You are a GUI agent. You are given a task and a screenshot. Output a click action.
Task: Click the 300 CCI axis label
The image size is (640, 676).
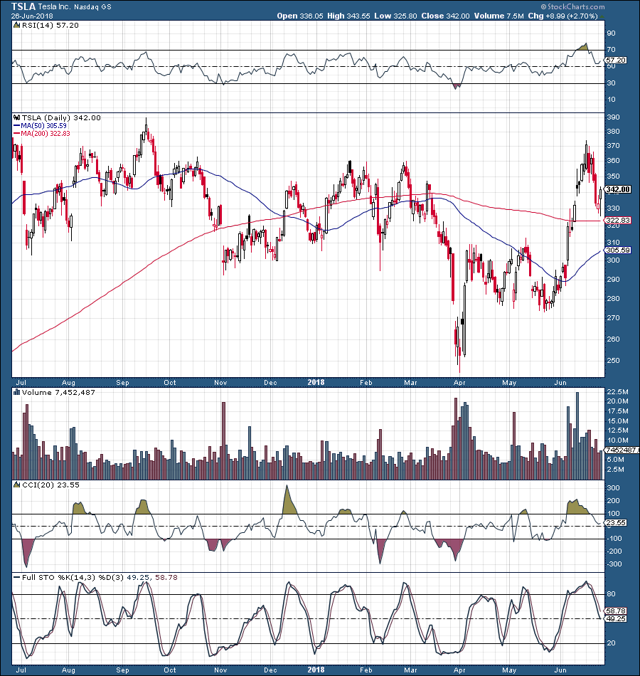[613, 488]
